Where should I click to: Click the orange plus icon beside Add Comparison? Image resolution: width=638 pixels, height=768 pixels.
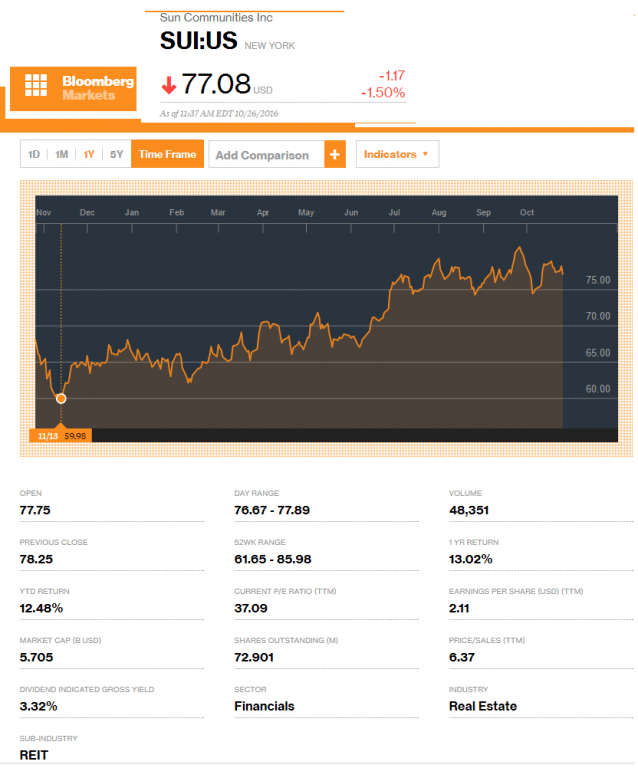click(335, 154)
